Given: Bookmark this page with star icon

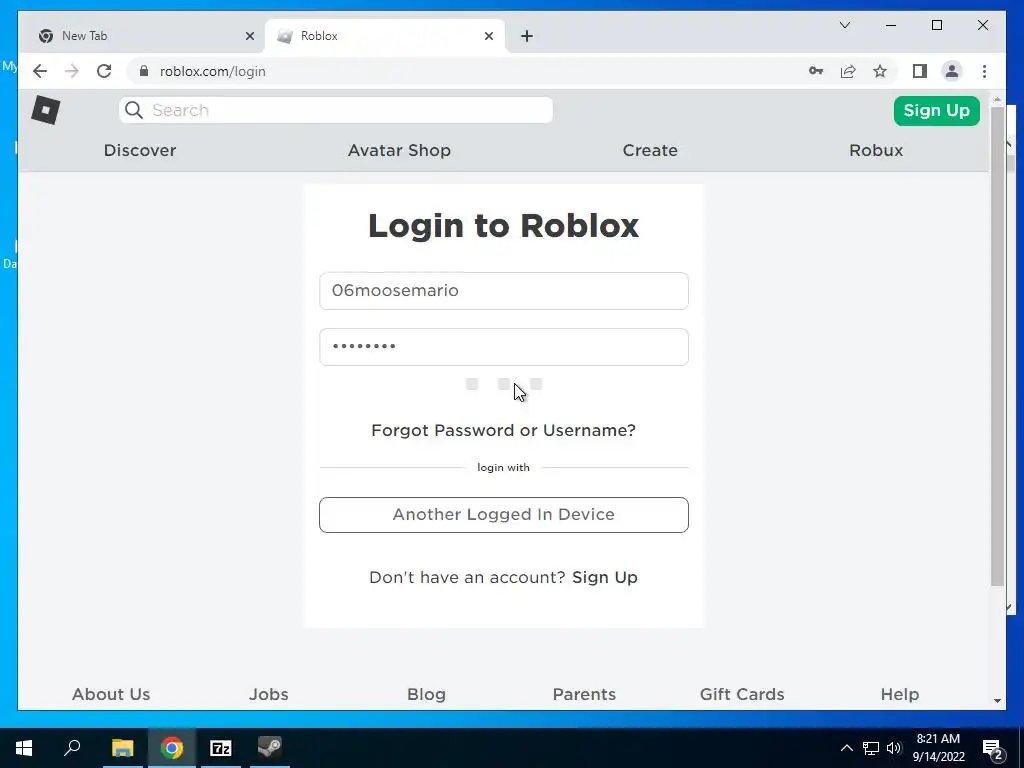Looking at the screenshot, I should pyautogui.click(x=880, y=71).
